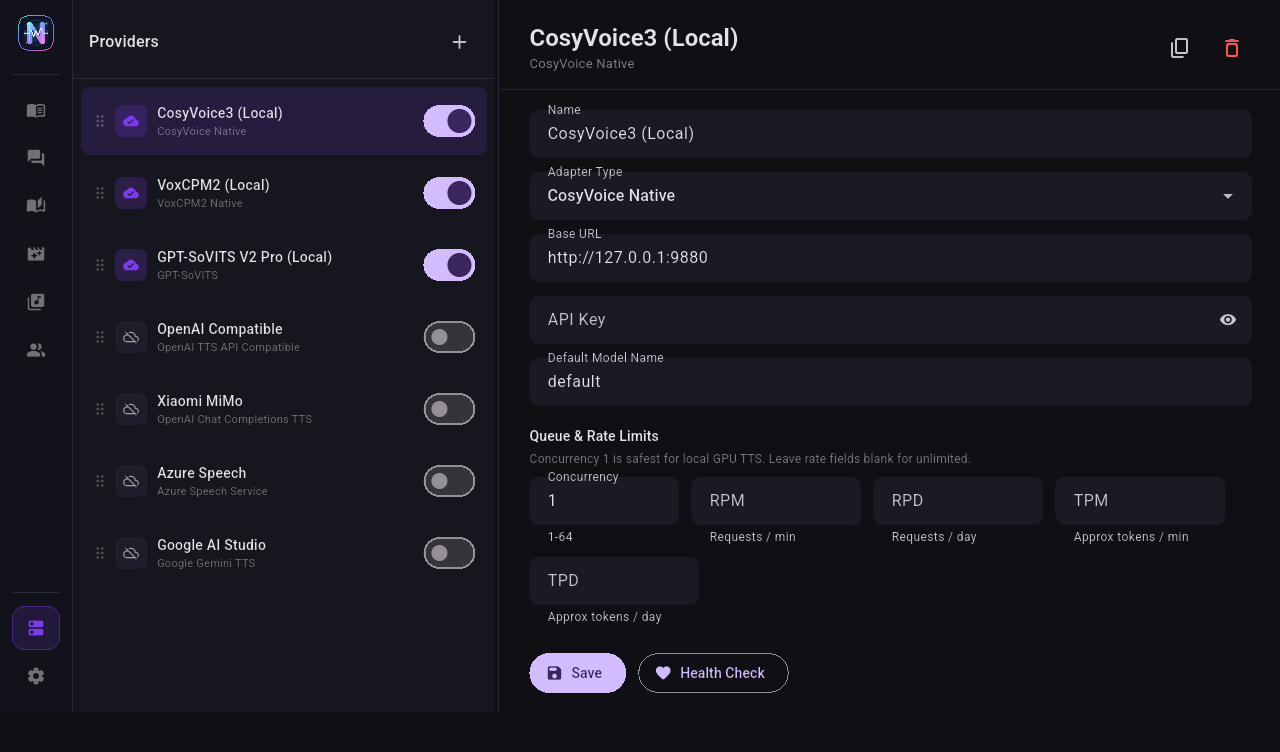Enable the Azure Speech provider toggle

click(x=449, y=481)
